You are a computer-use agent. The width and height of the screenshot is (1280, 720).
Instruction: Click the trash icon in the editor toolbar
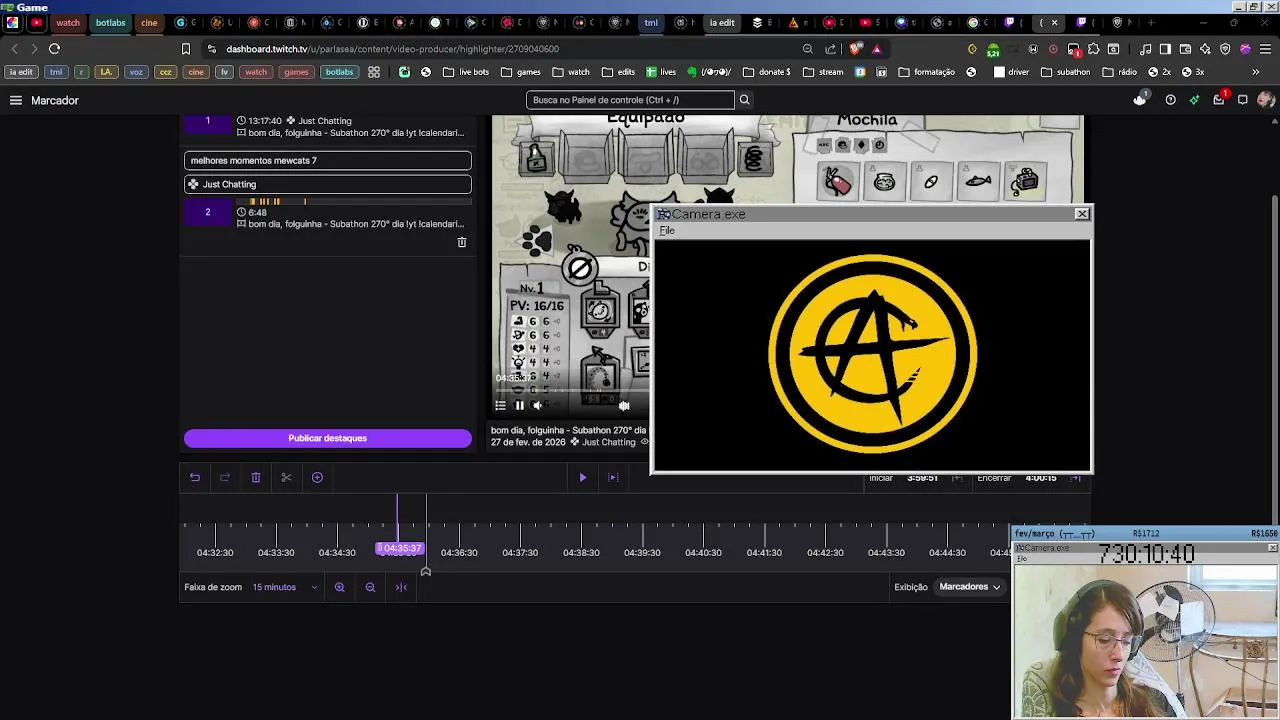tap(256, 477)
